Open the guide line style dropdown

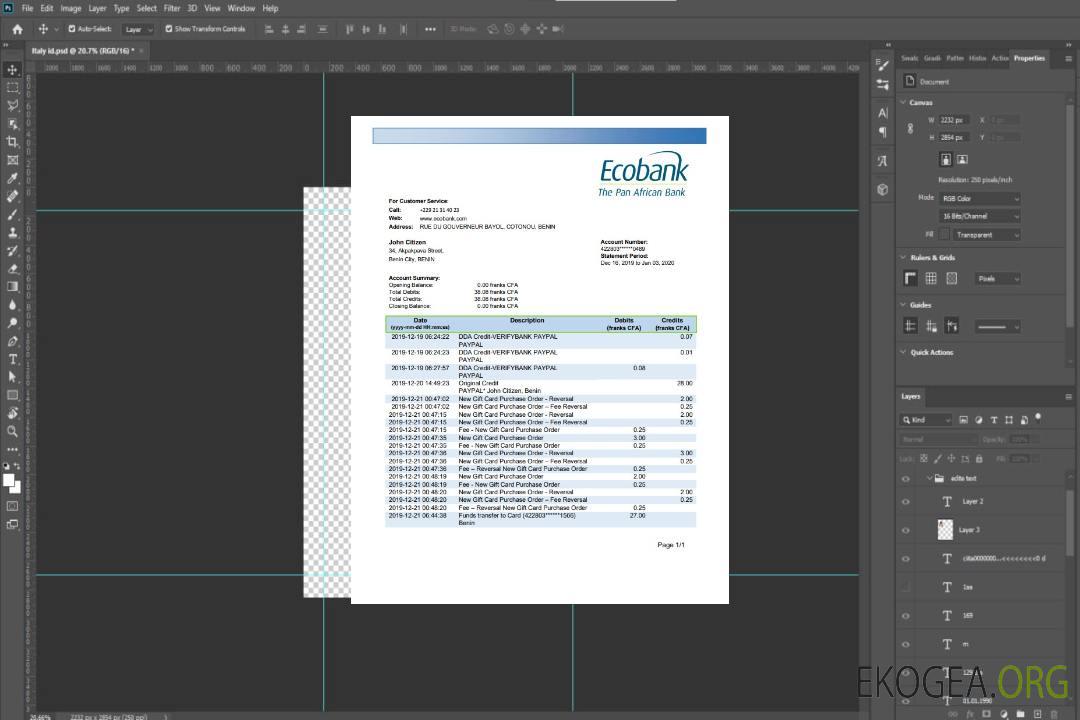tap(998, 327)
